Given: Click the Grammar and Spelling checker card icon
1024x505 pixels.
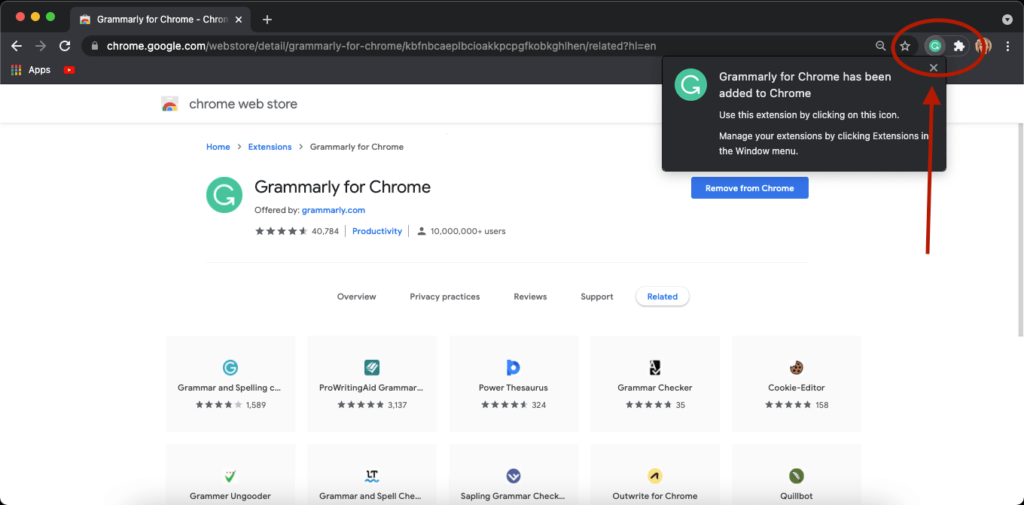Looking at the screenshot, I should [230, 367].
